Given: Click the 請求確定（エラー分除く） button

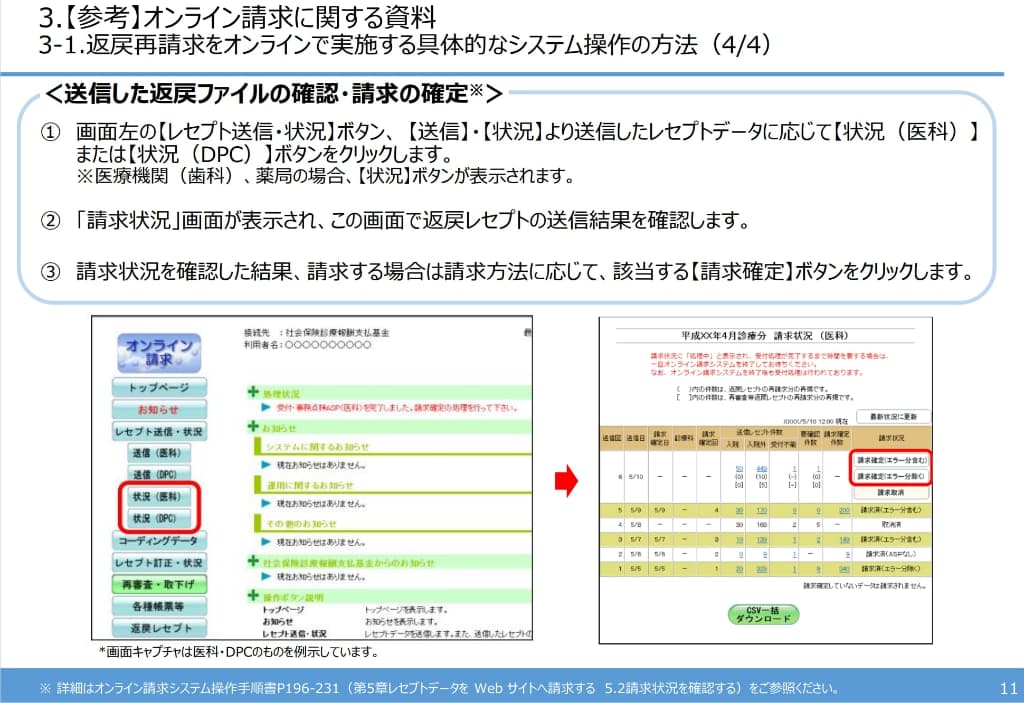Looking at the screenshot, I should pos(892,474).
